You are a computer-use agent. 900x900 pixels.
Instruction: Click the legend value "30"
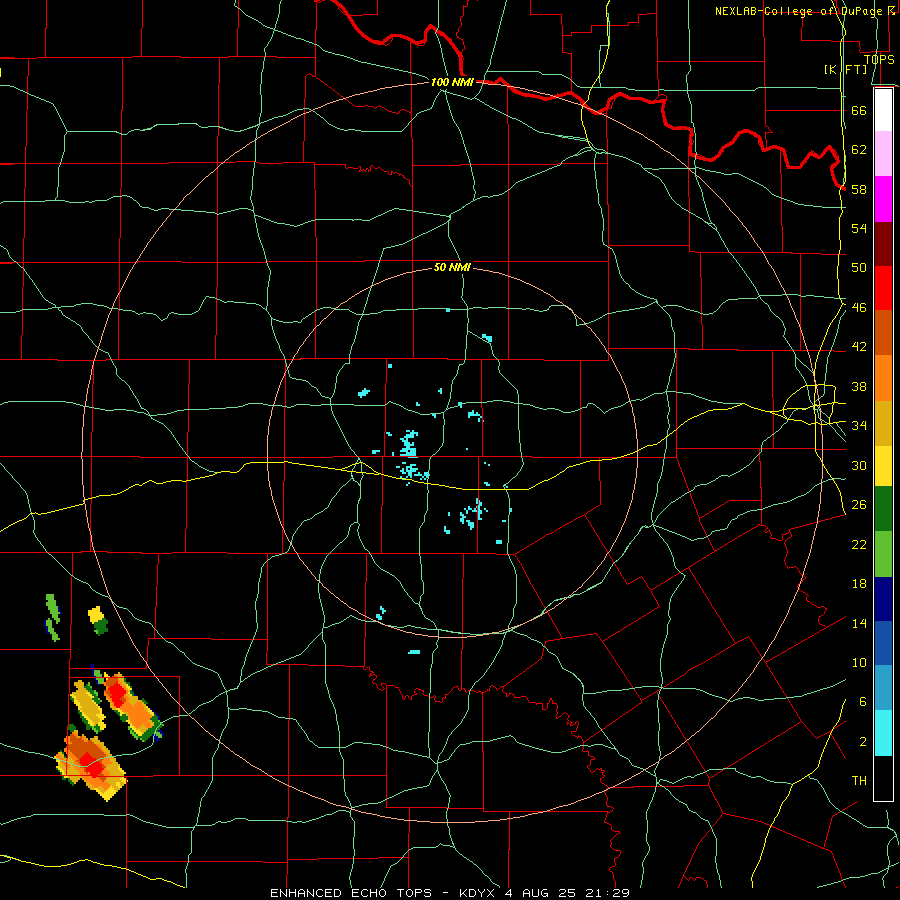point(859,465)
